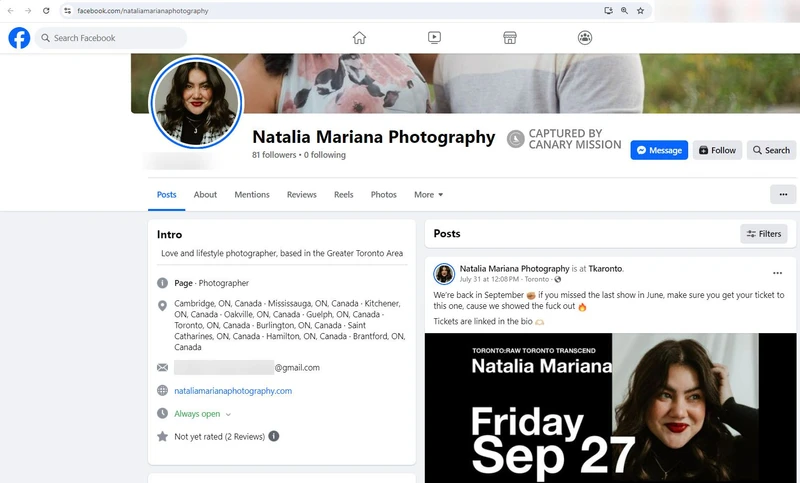The image size is (800, 483).
Task: Follow the Natalia Mariana Photography page
Action: click(x=717, y=150)
